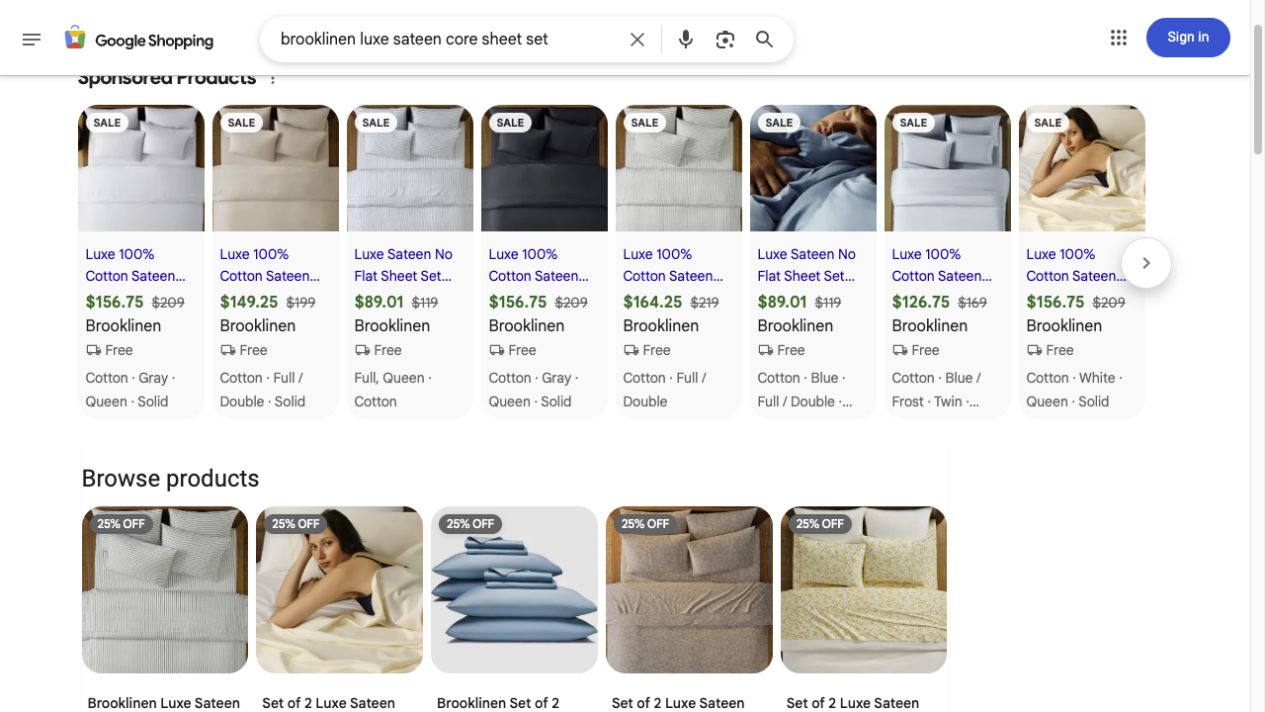Open Luxe Sateen No Flat Sheet Set, Blue
Viewport: 1265px width, 712px height.
pos(806,265)
